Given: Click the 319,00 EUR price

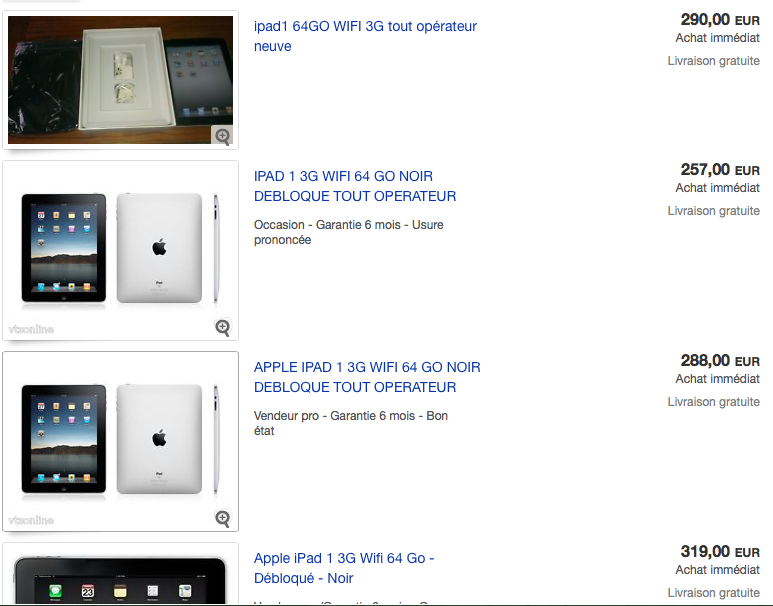Looking at the screenshot, I should click(720, 552).
